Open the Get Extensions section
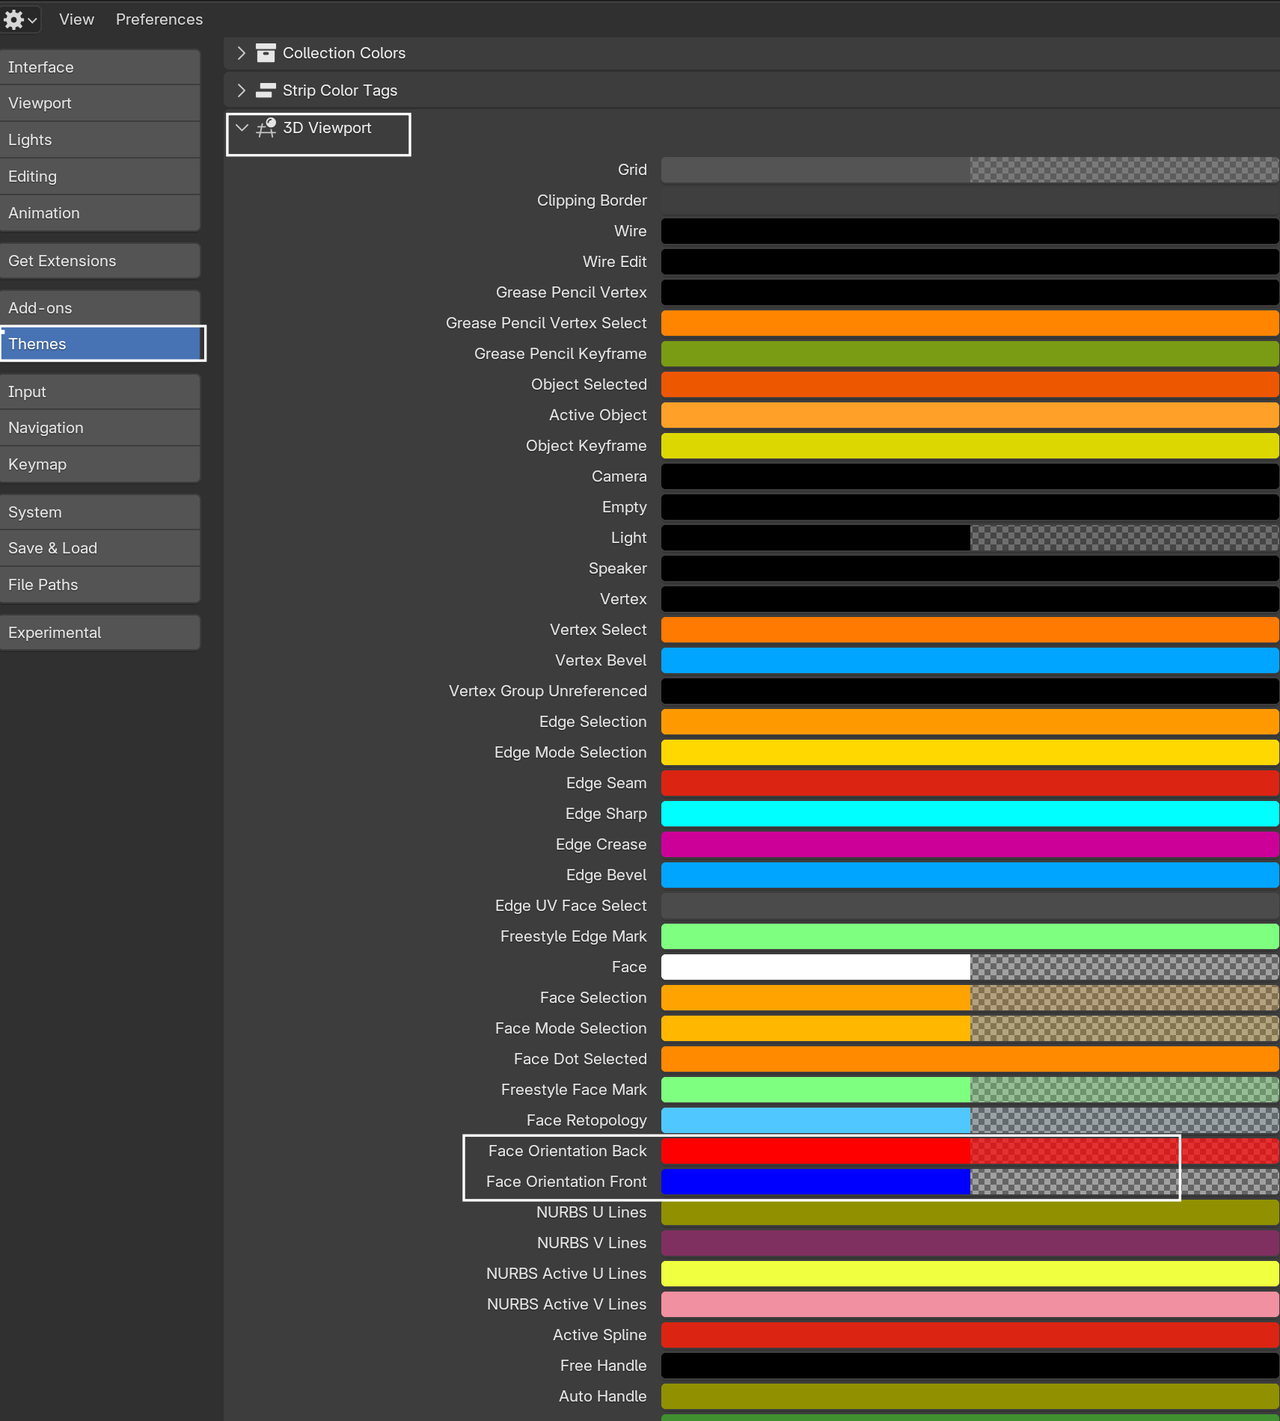This screenshot has height=1421, width=1280. click(100, 261)
